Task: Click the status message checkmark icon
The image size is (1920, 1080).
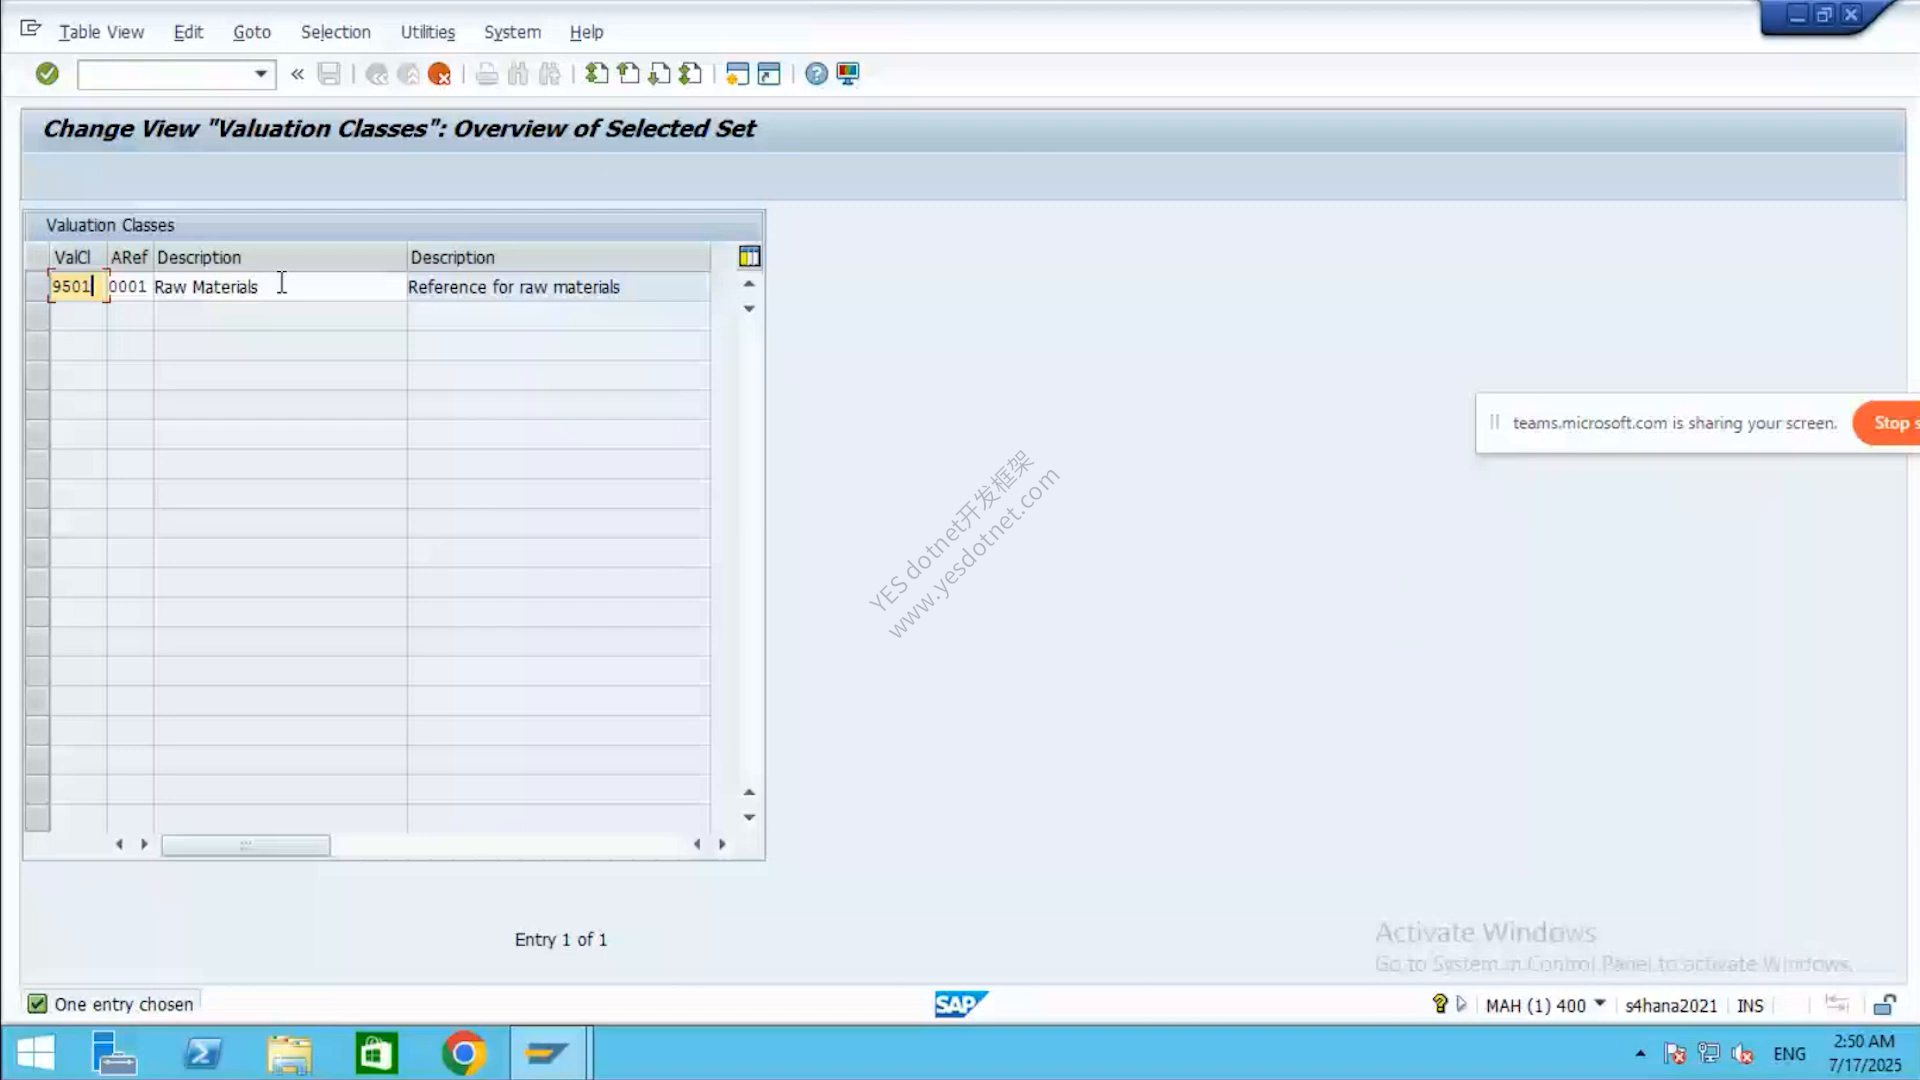Action: click(37, 1004)
